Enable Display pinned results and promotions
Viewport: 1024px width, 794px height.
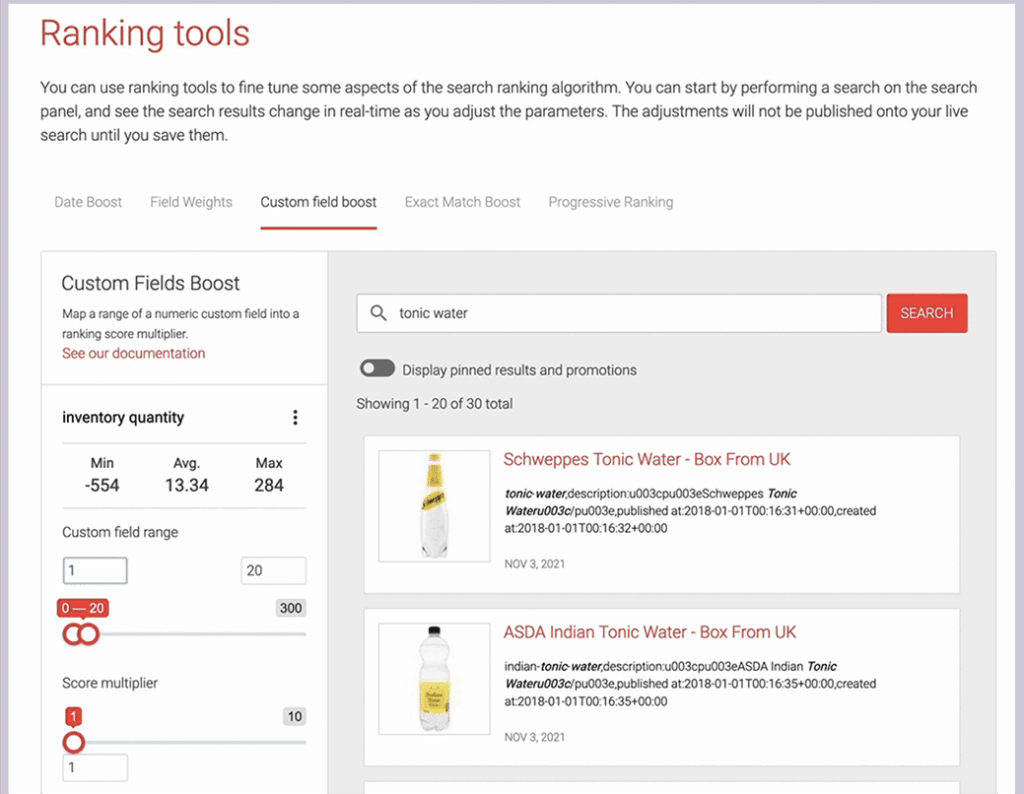click(377, 368)
